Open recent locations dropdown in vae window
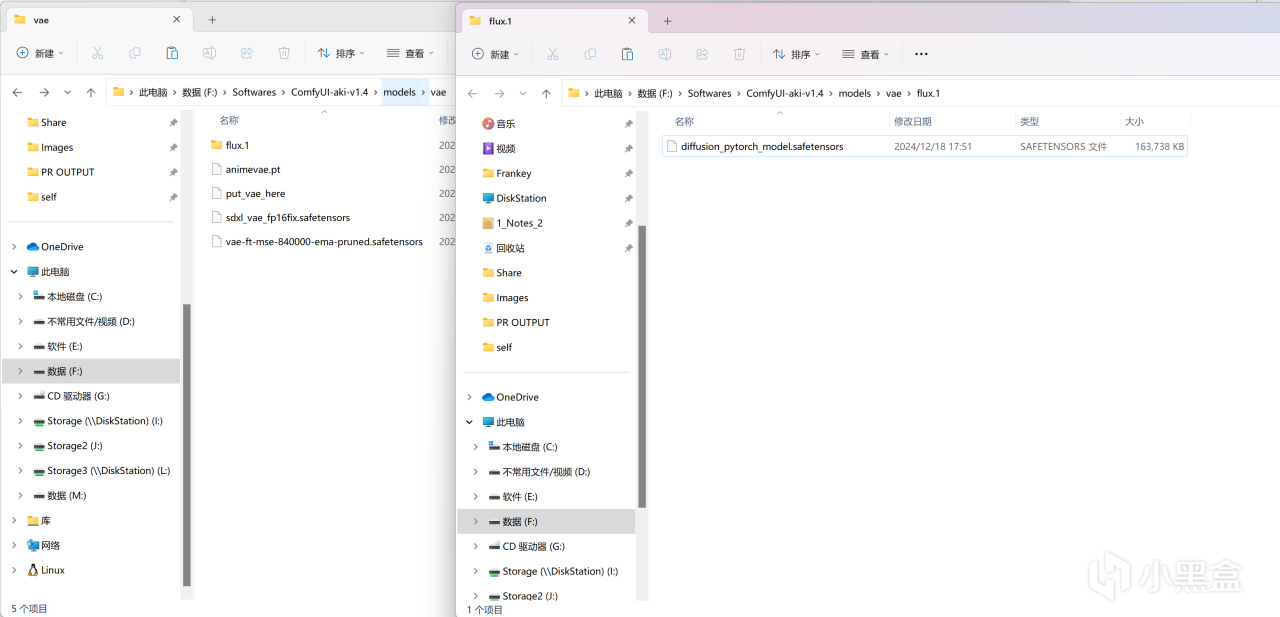The image size is (1280, 617). [x=67, y=92]
